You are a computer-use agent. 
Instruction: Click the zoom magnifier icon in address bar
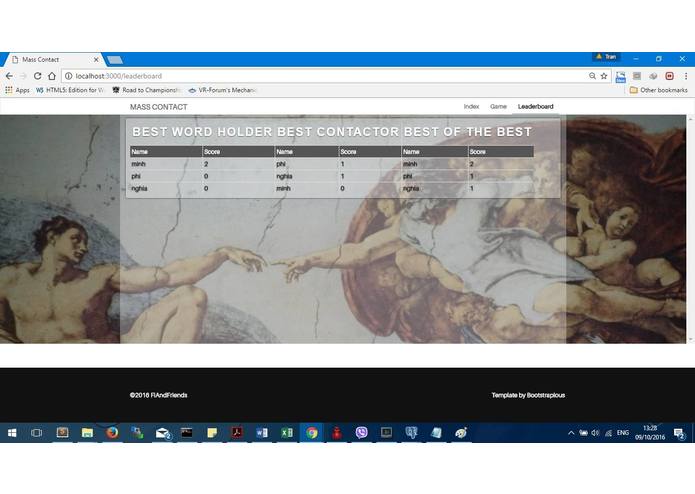[592, 76]
